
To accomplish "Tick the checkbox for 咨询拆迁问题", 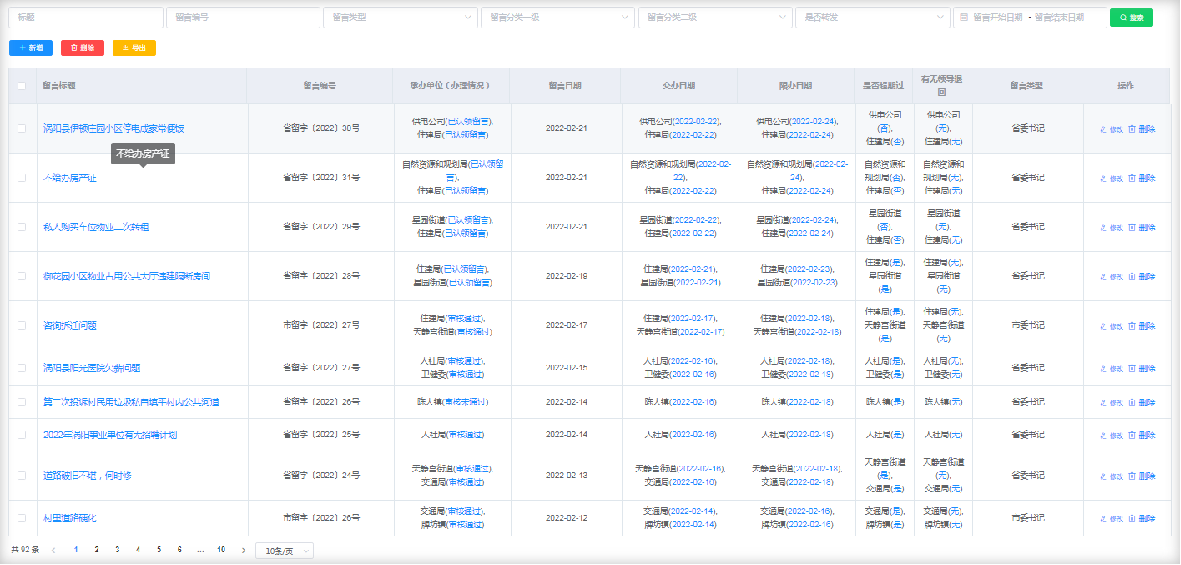I will coord(22,326).
